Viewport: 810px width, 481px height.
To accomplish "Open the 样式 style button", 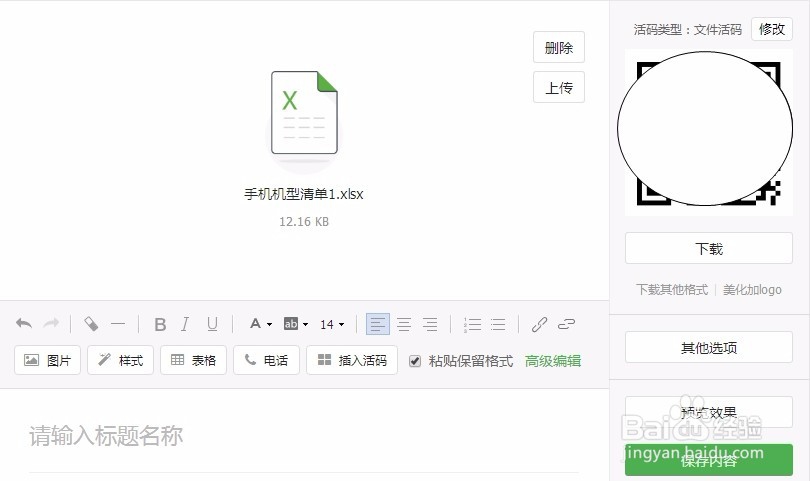I will [120, 360].
